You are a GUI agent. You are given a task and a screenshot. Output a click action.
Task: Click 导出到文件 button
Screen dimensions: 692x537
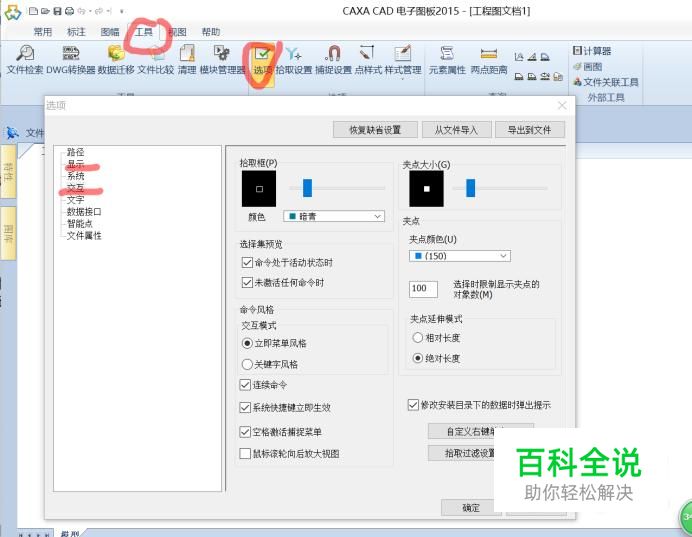click(x=530, y=130)
